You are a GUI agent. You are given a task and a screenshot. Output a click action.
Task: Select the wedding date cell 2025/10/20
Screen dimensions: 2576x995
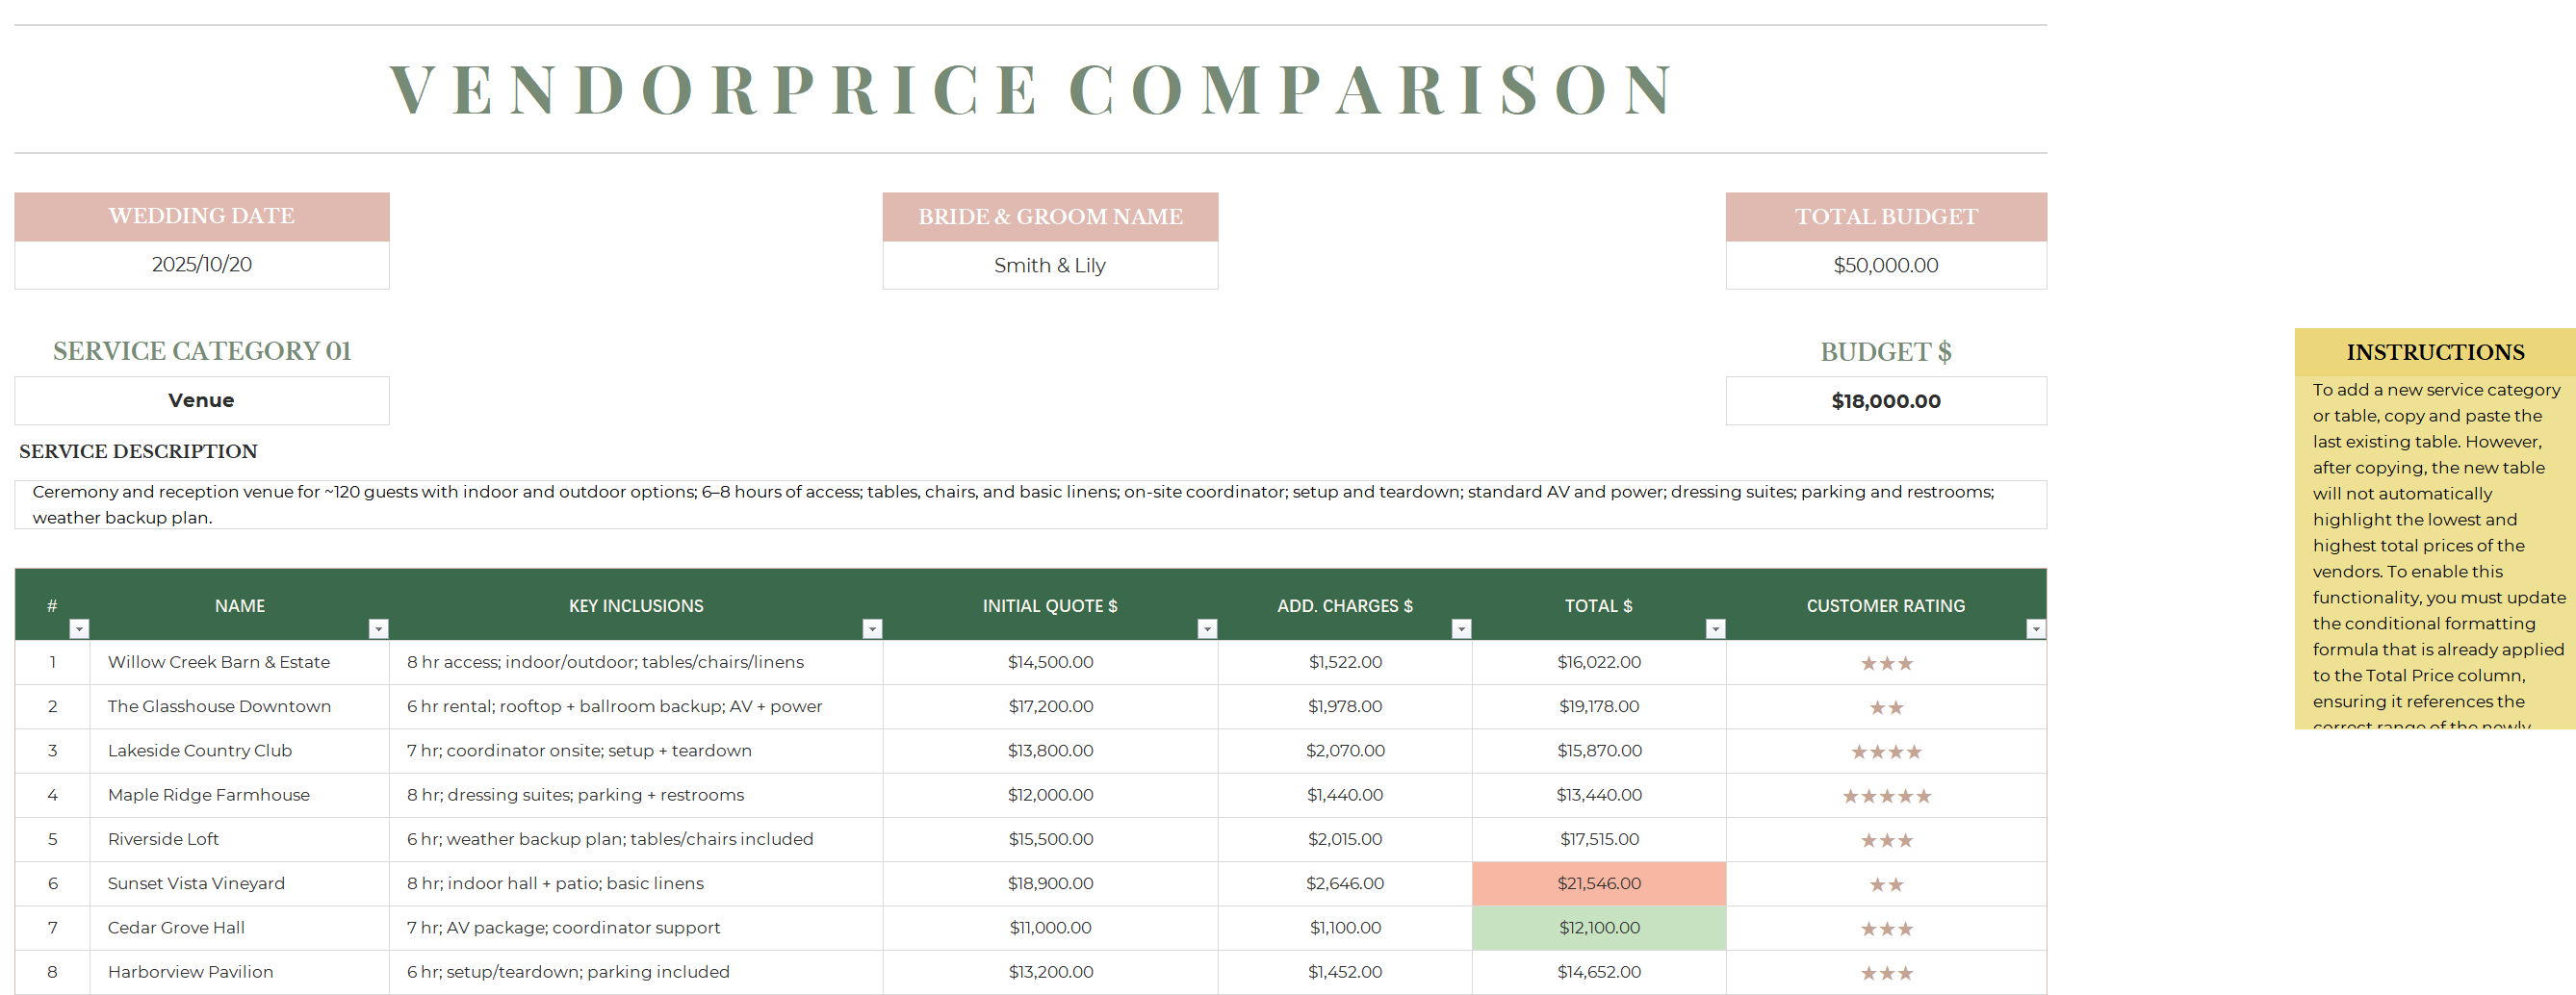coord(202,265)
